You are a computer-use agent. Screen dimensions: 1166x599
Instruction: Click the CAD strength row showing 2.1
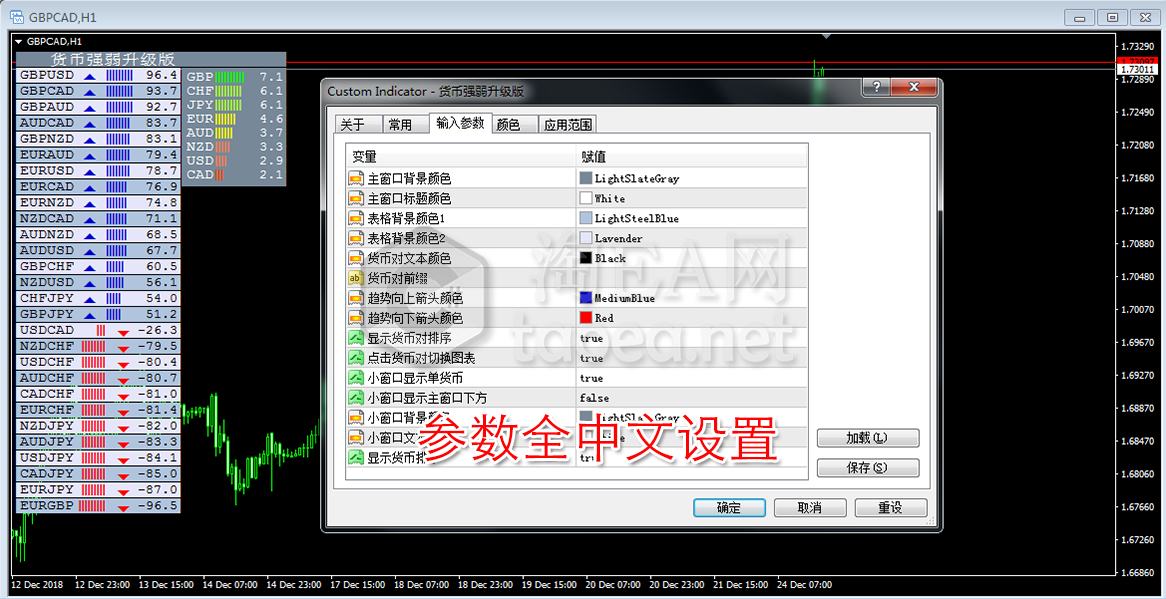233,175
